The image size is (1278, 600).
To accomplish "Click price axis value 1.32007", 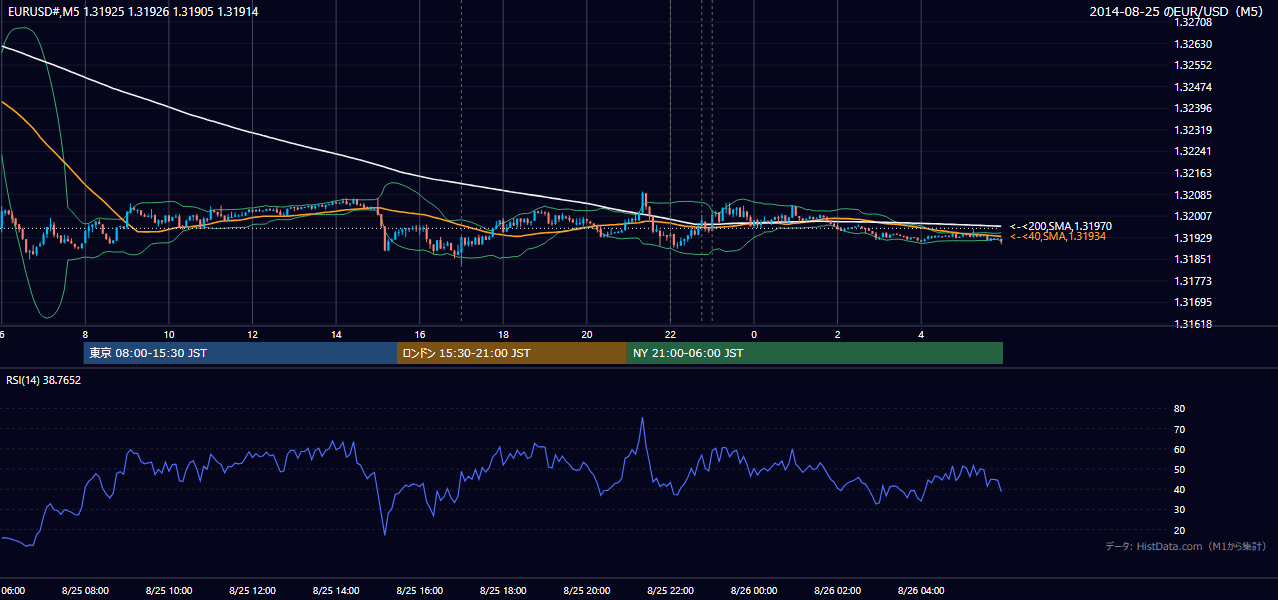I will tap(1192, 216).
